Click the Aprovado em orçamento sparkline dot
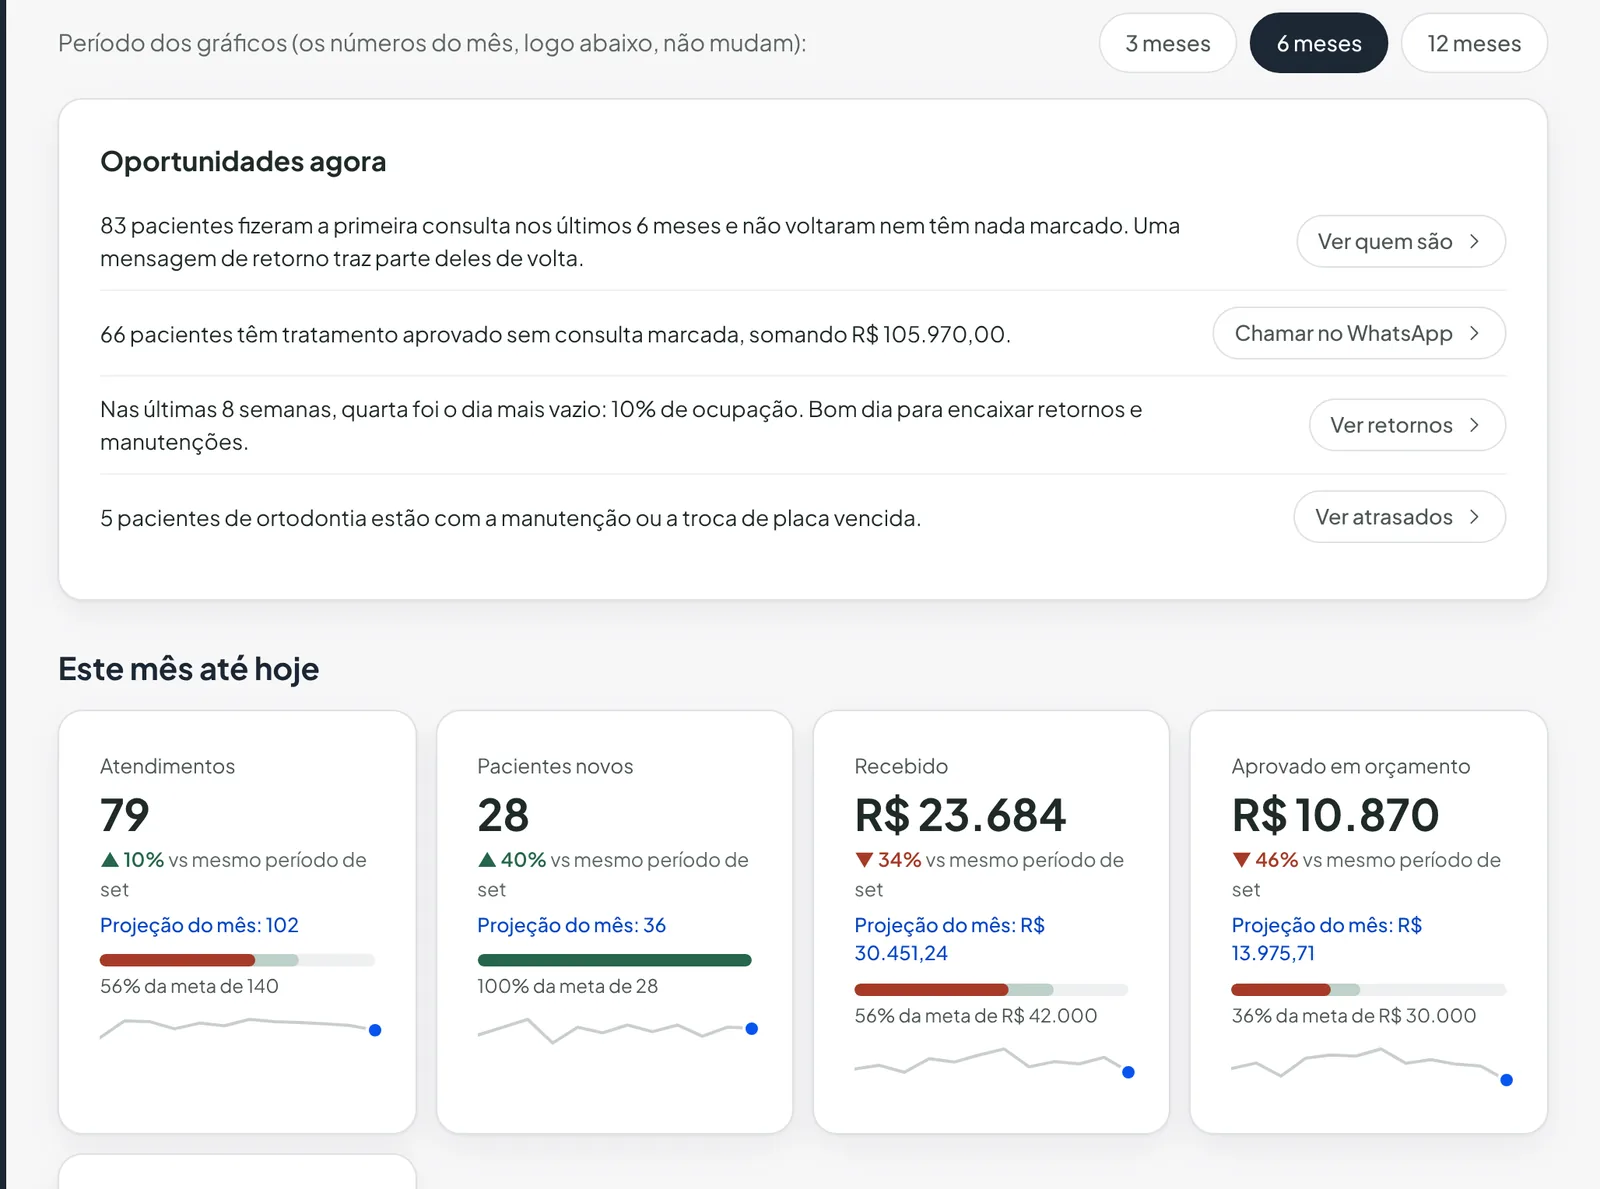The width and height of the screenshot is (1600, 1189). [1506, 1080]
